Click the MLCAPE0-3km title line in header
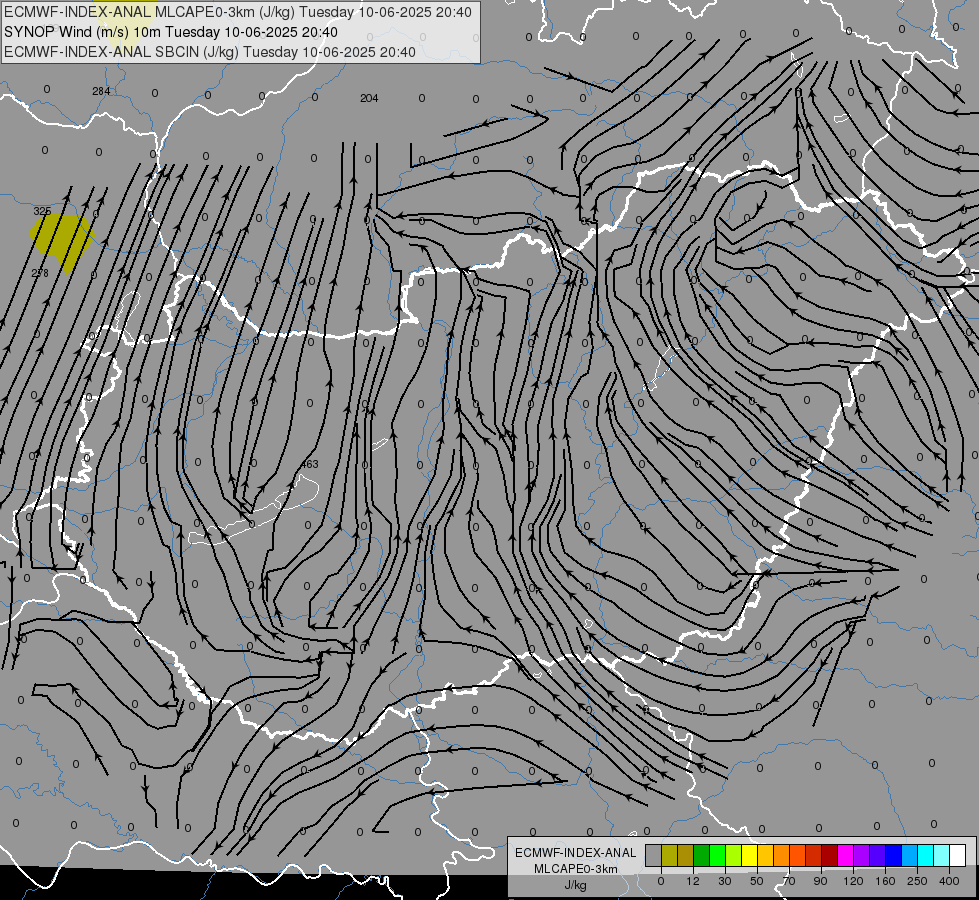This screenshot has height=900, width=979. point(238,12)
